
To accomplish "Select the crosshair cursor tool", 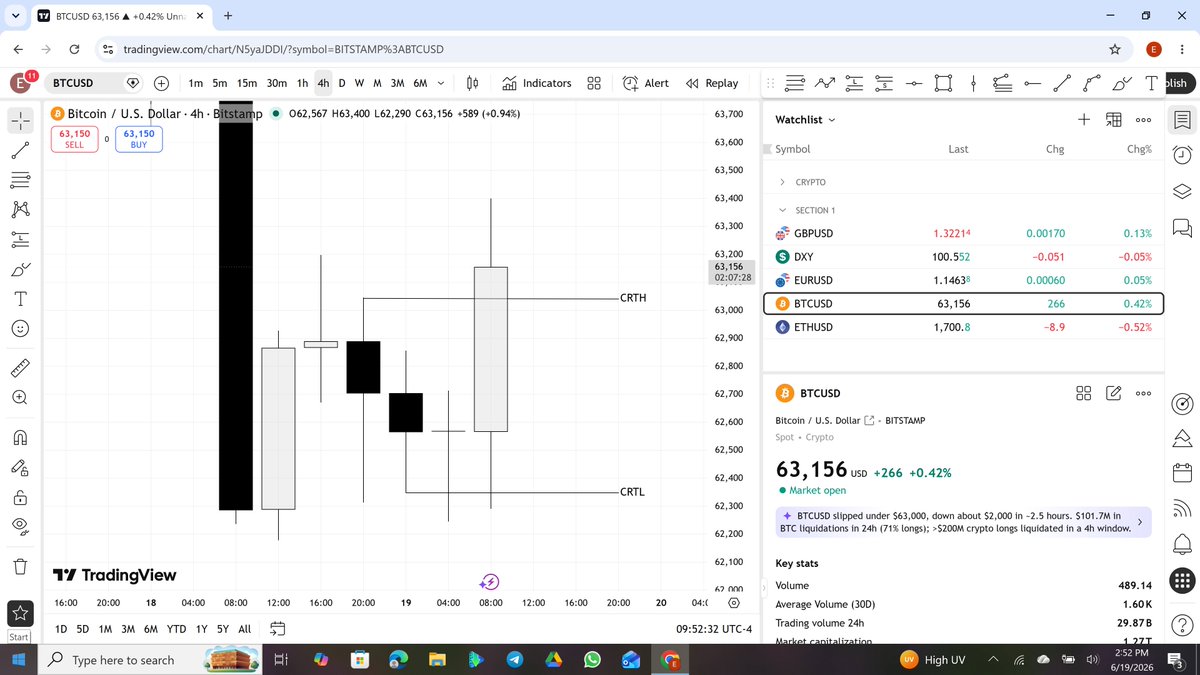I will tap(22, 120).
